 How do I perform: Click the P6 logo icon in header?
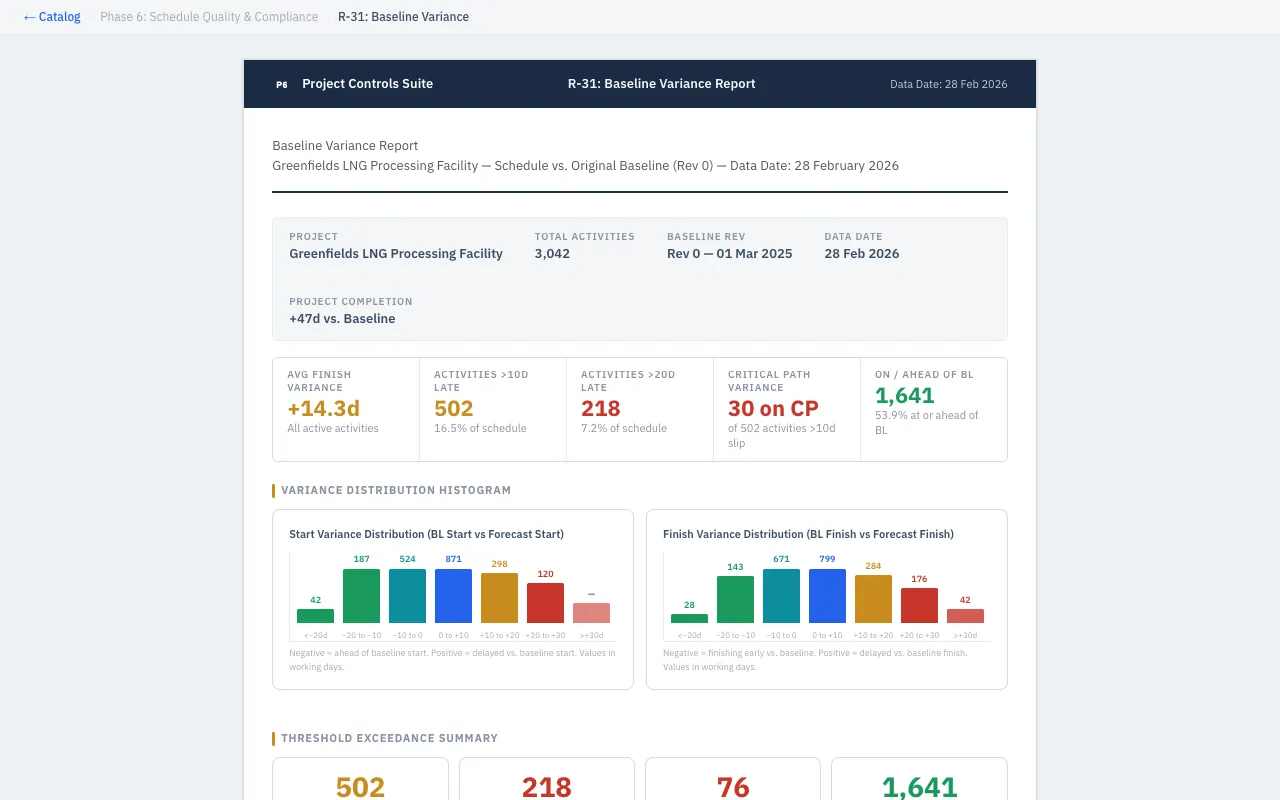pos(282,84)
